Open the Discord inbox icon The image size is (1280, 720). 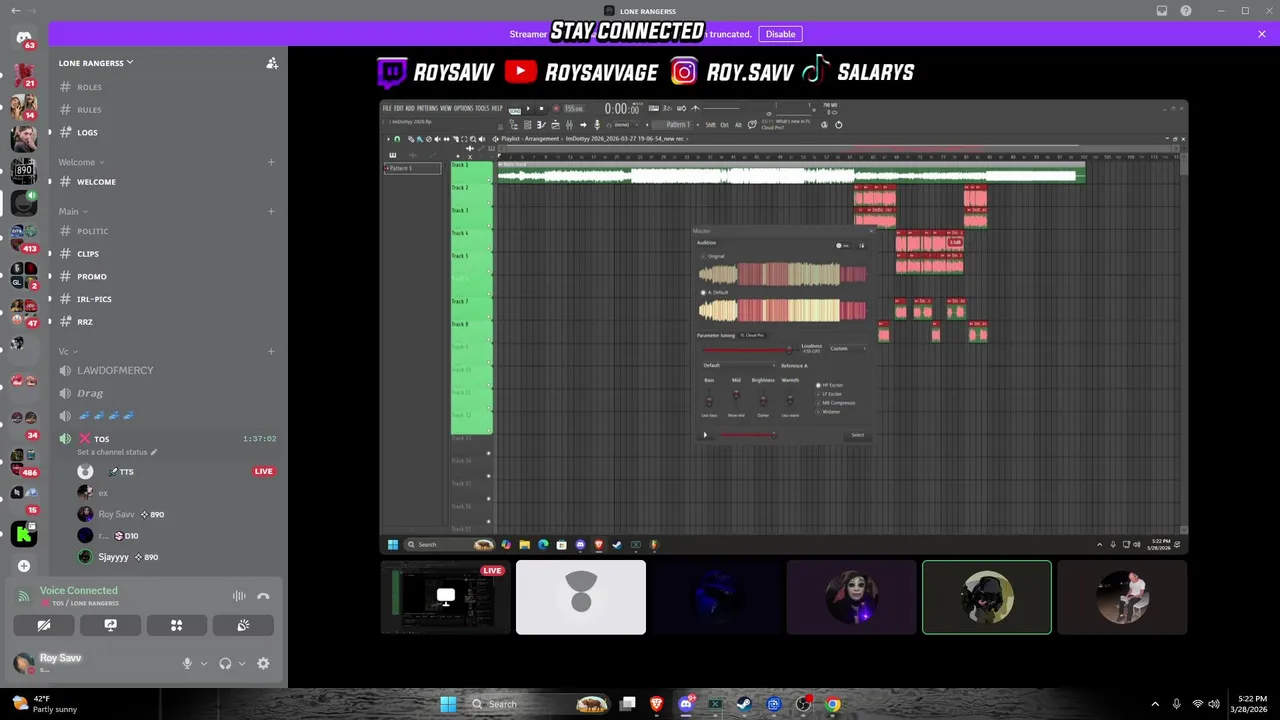click(1162, 11)
